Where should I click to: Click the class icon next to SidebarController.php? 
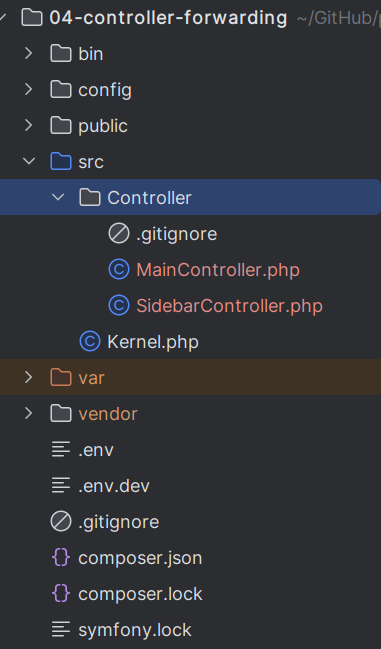[x=119, y=306]
